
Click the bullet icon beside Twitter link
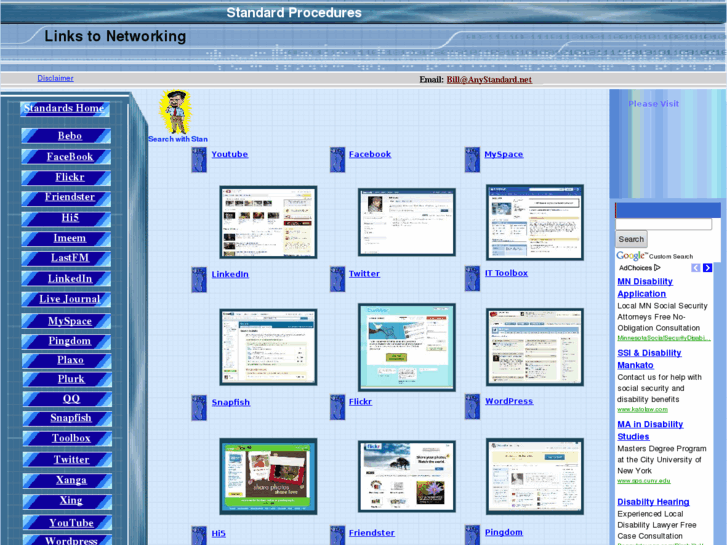338,279
